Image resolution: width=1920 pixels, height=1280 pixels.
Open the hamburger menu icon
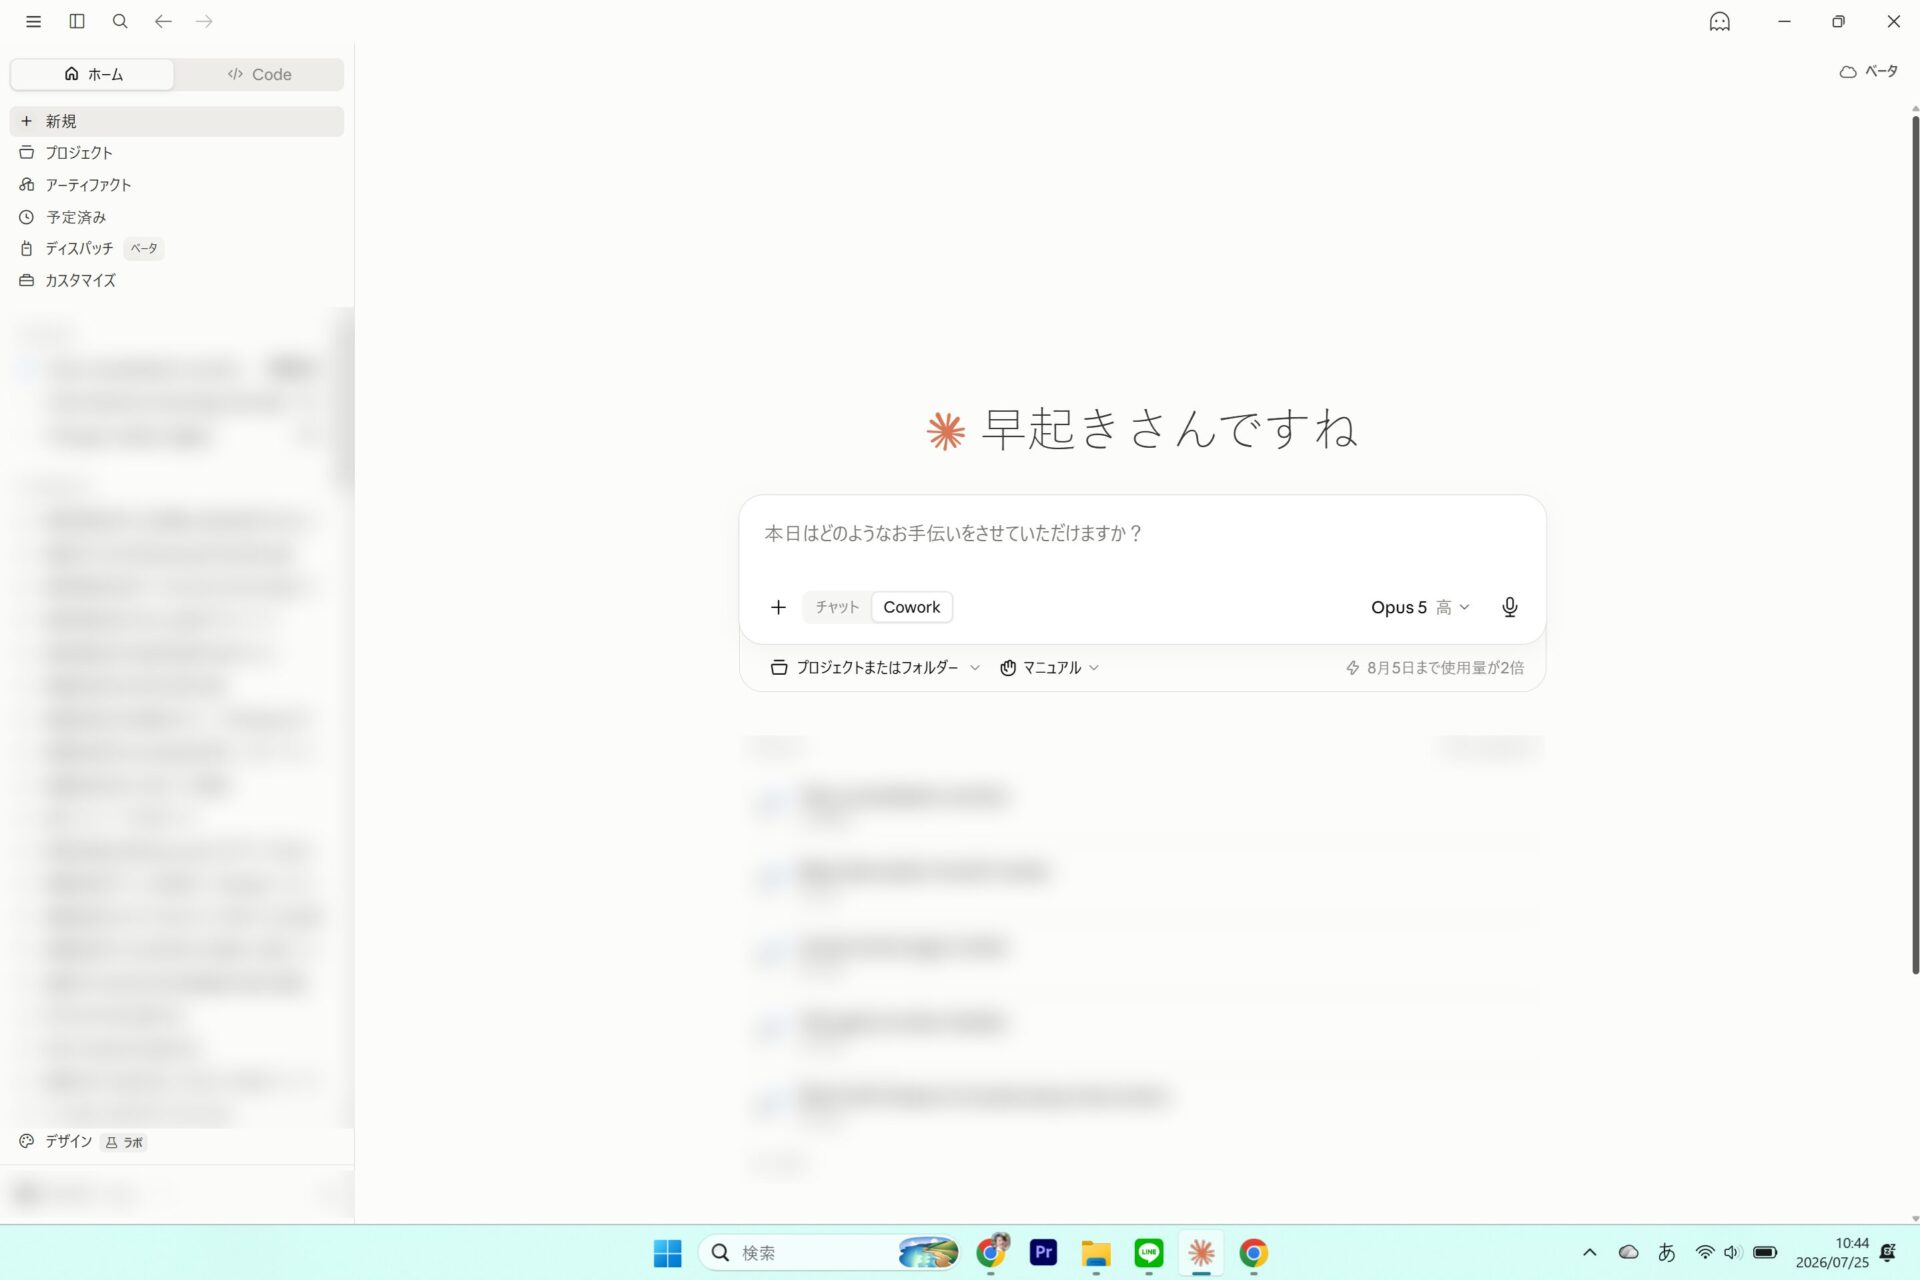coord(33,21)
